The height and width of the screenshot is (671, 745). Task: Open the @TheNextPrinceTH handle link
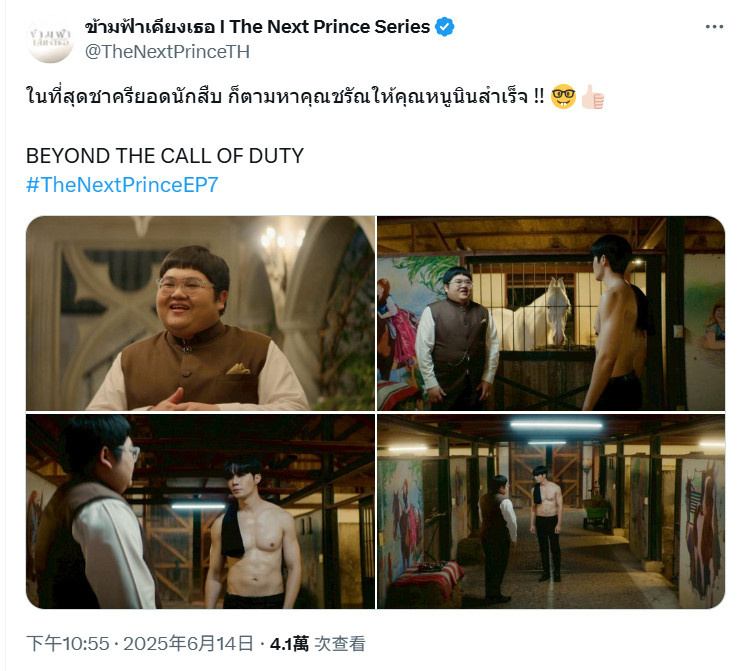tap(167, 51)
